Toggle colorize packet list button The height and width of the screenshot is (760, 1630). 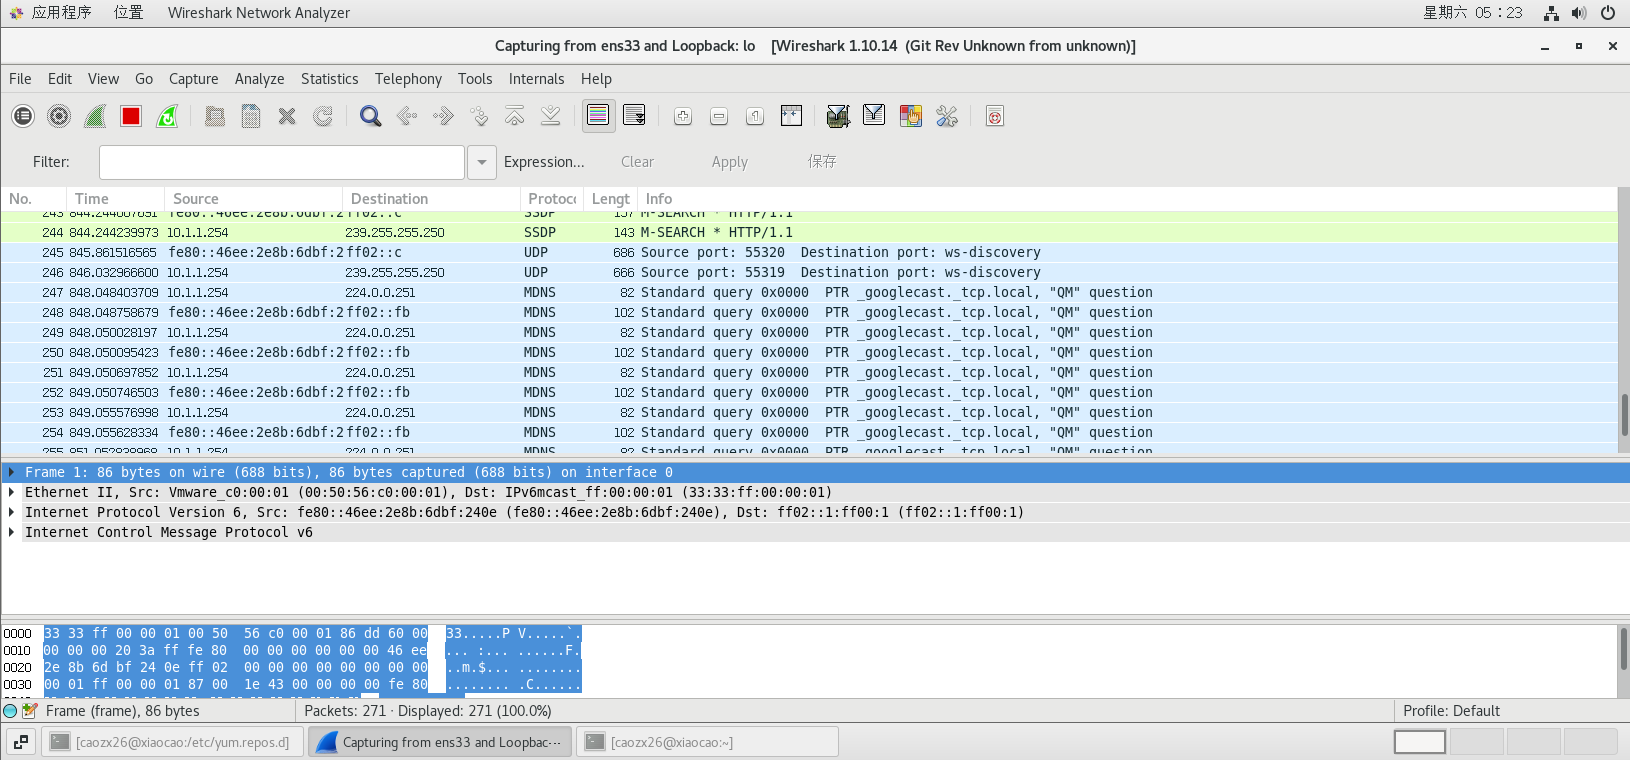pyautogui.click(x=598, y=116)
